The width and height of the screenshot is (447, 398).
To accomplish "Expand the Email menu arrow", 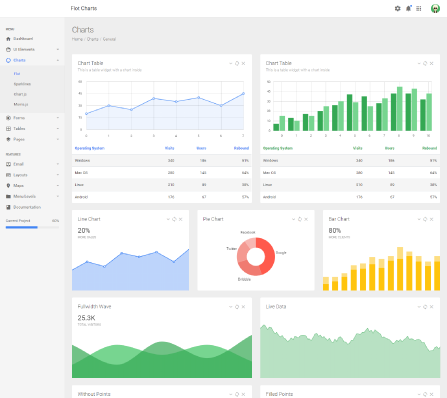I will [58, 164].
